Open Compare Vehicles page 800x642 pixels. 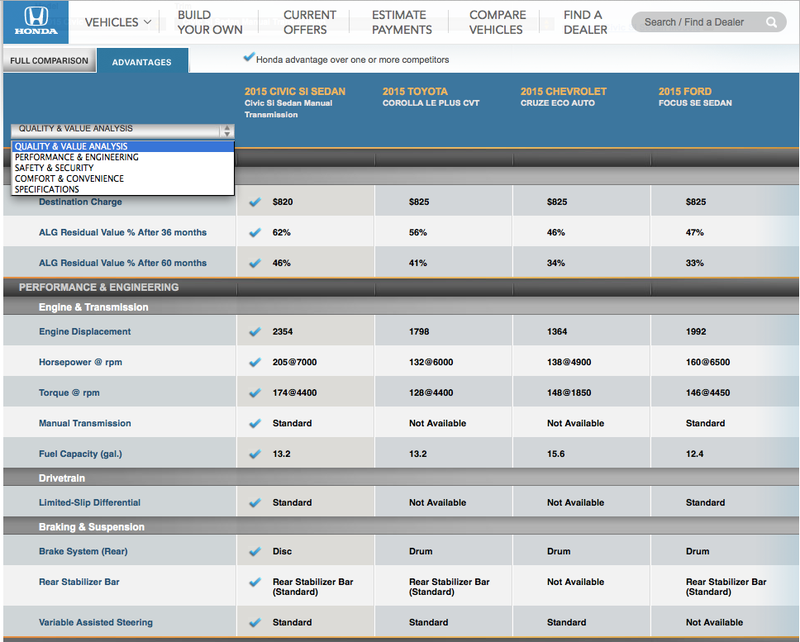pos(497,22)
